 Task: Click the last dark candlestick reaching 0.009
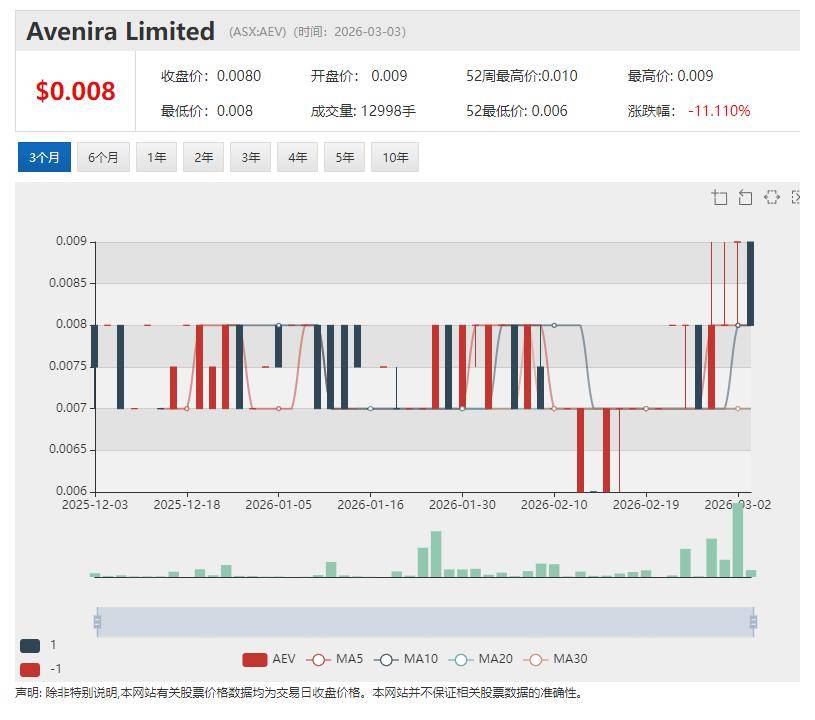pos(751,283)
